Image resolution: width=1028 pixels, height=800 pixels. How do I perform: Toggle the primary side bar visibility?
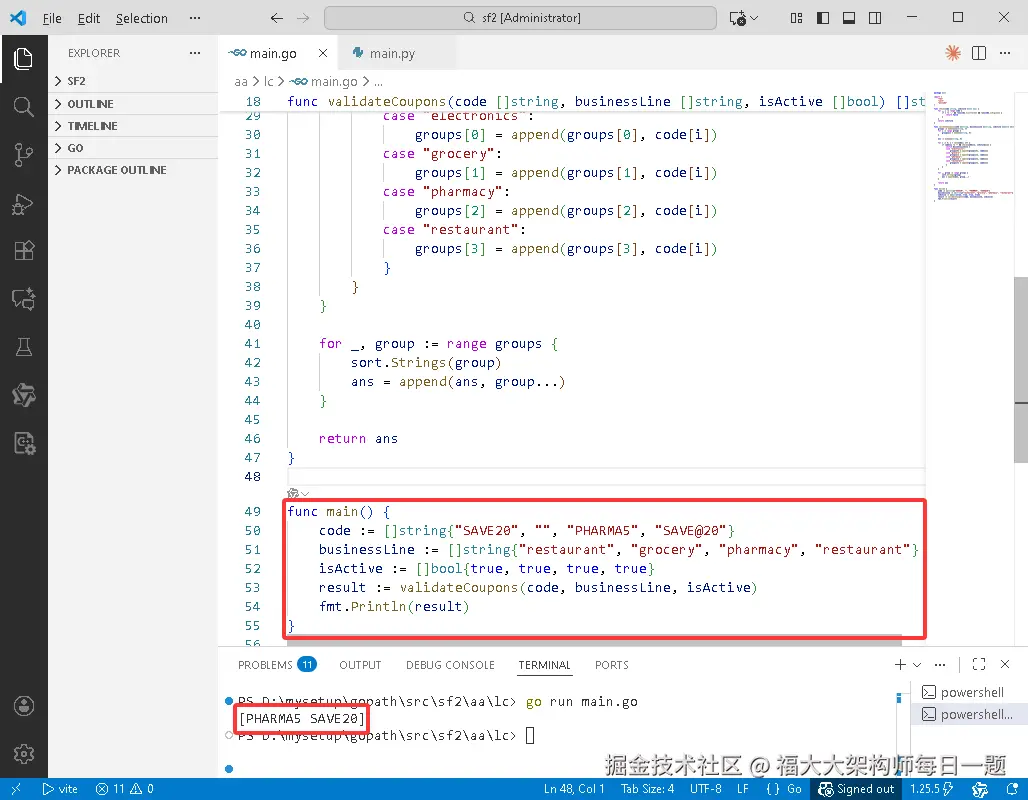(x=822, y=18)
